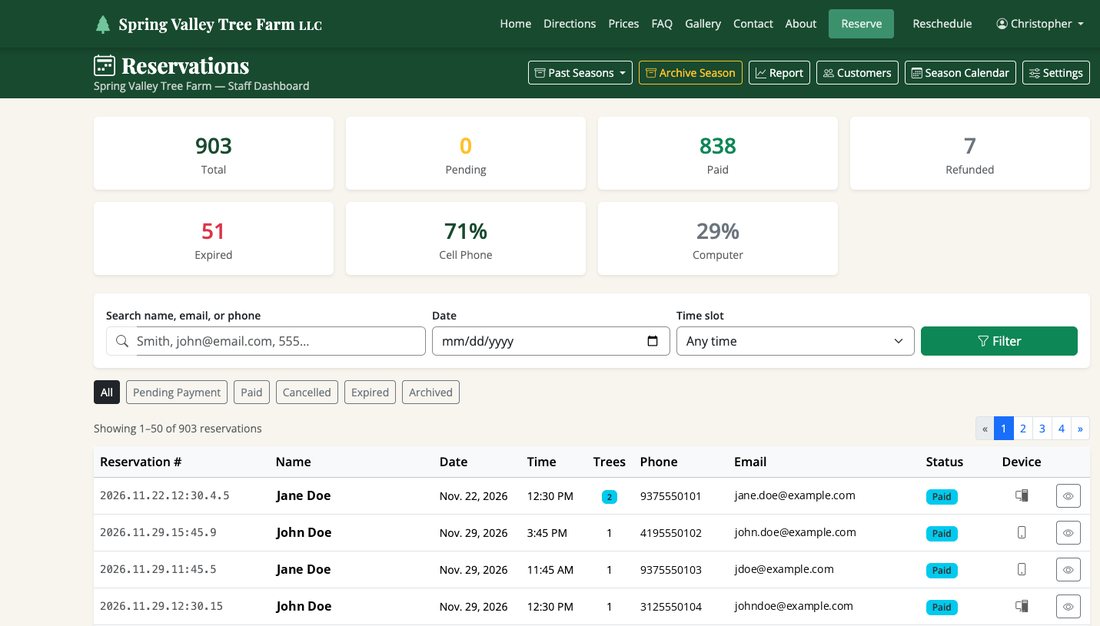Filter by Archived status
The height and width of the screenshot is (626, 1100).
431,392
